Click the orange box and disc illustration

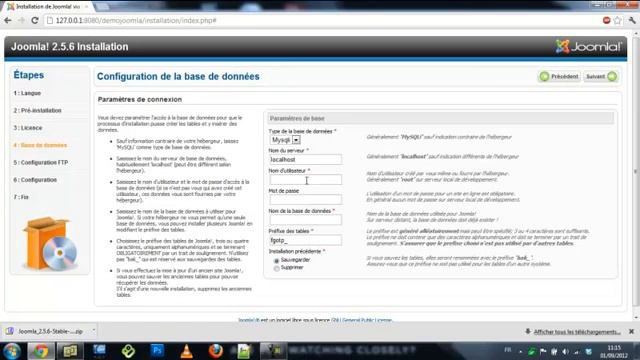coord(50,244)
